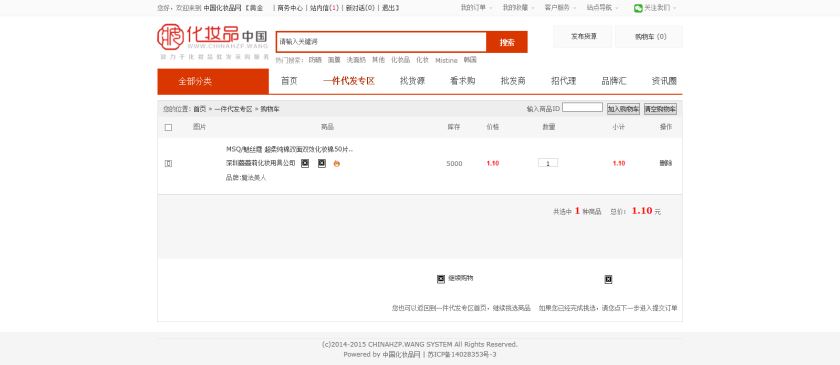Click the footer ICP备 14028353号-3 link
Viewport: 840px width, 365px height.
[x=462, y=354]
